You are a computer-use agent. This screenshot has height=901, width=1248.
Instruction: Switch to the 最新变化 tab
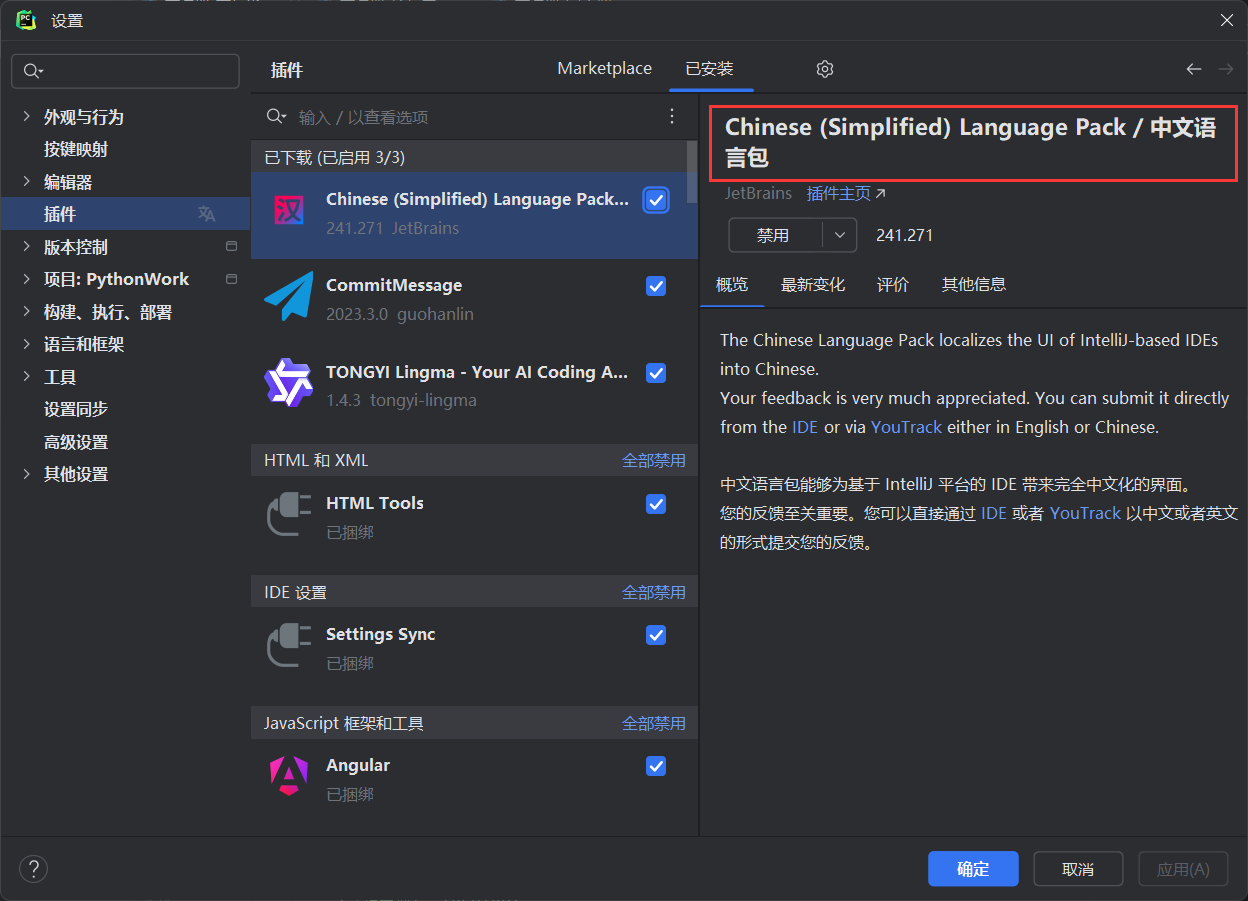pos(813,285)
